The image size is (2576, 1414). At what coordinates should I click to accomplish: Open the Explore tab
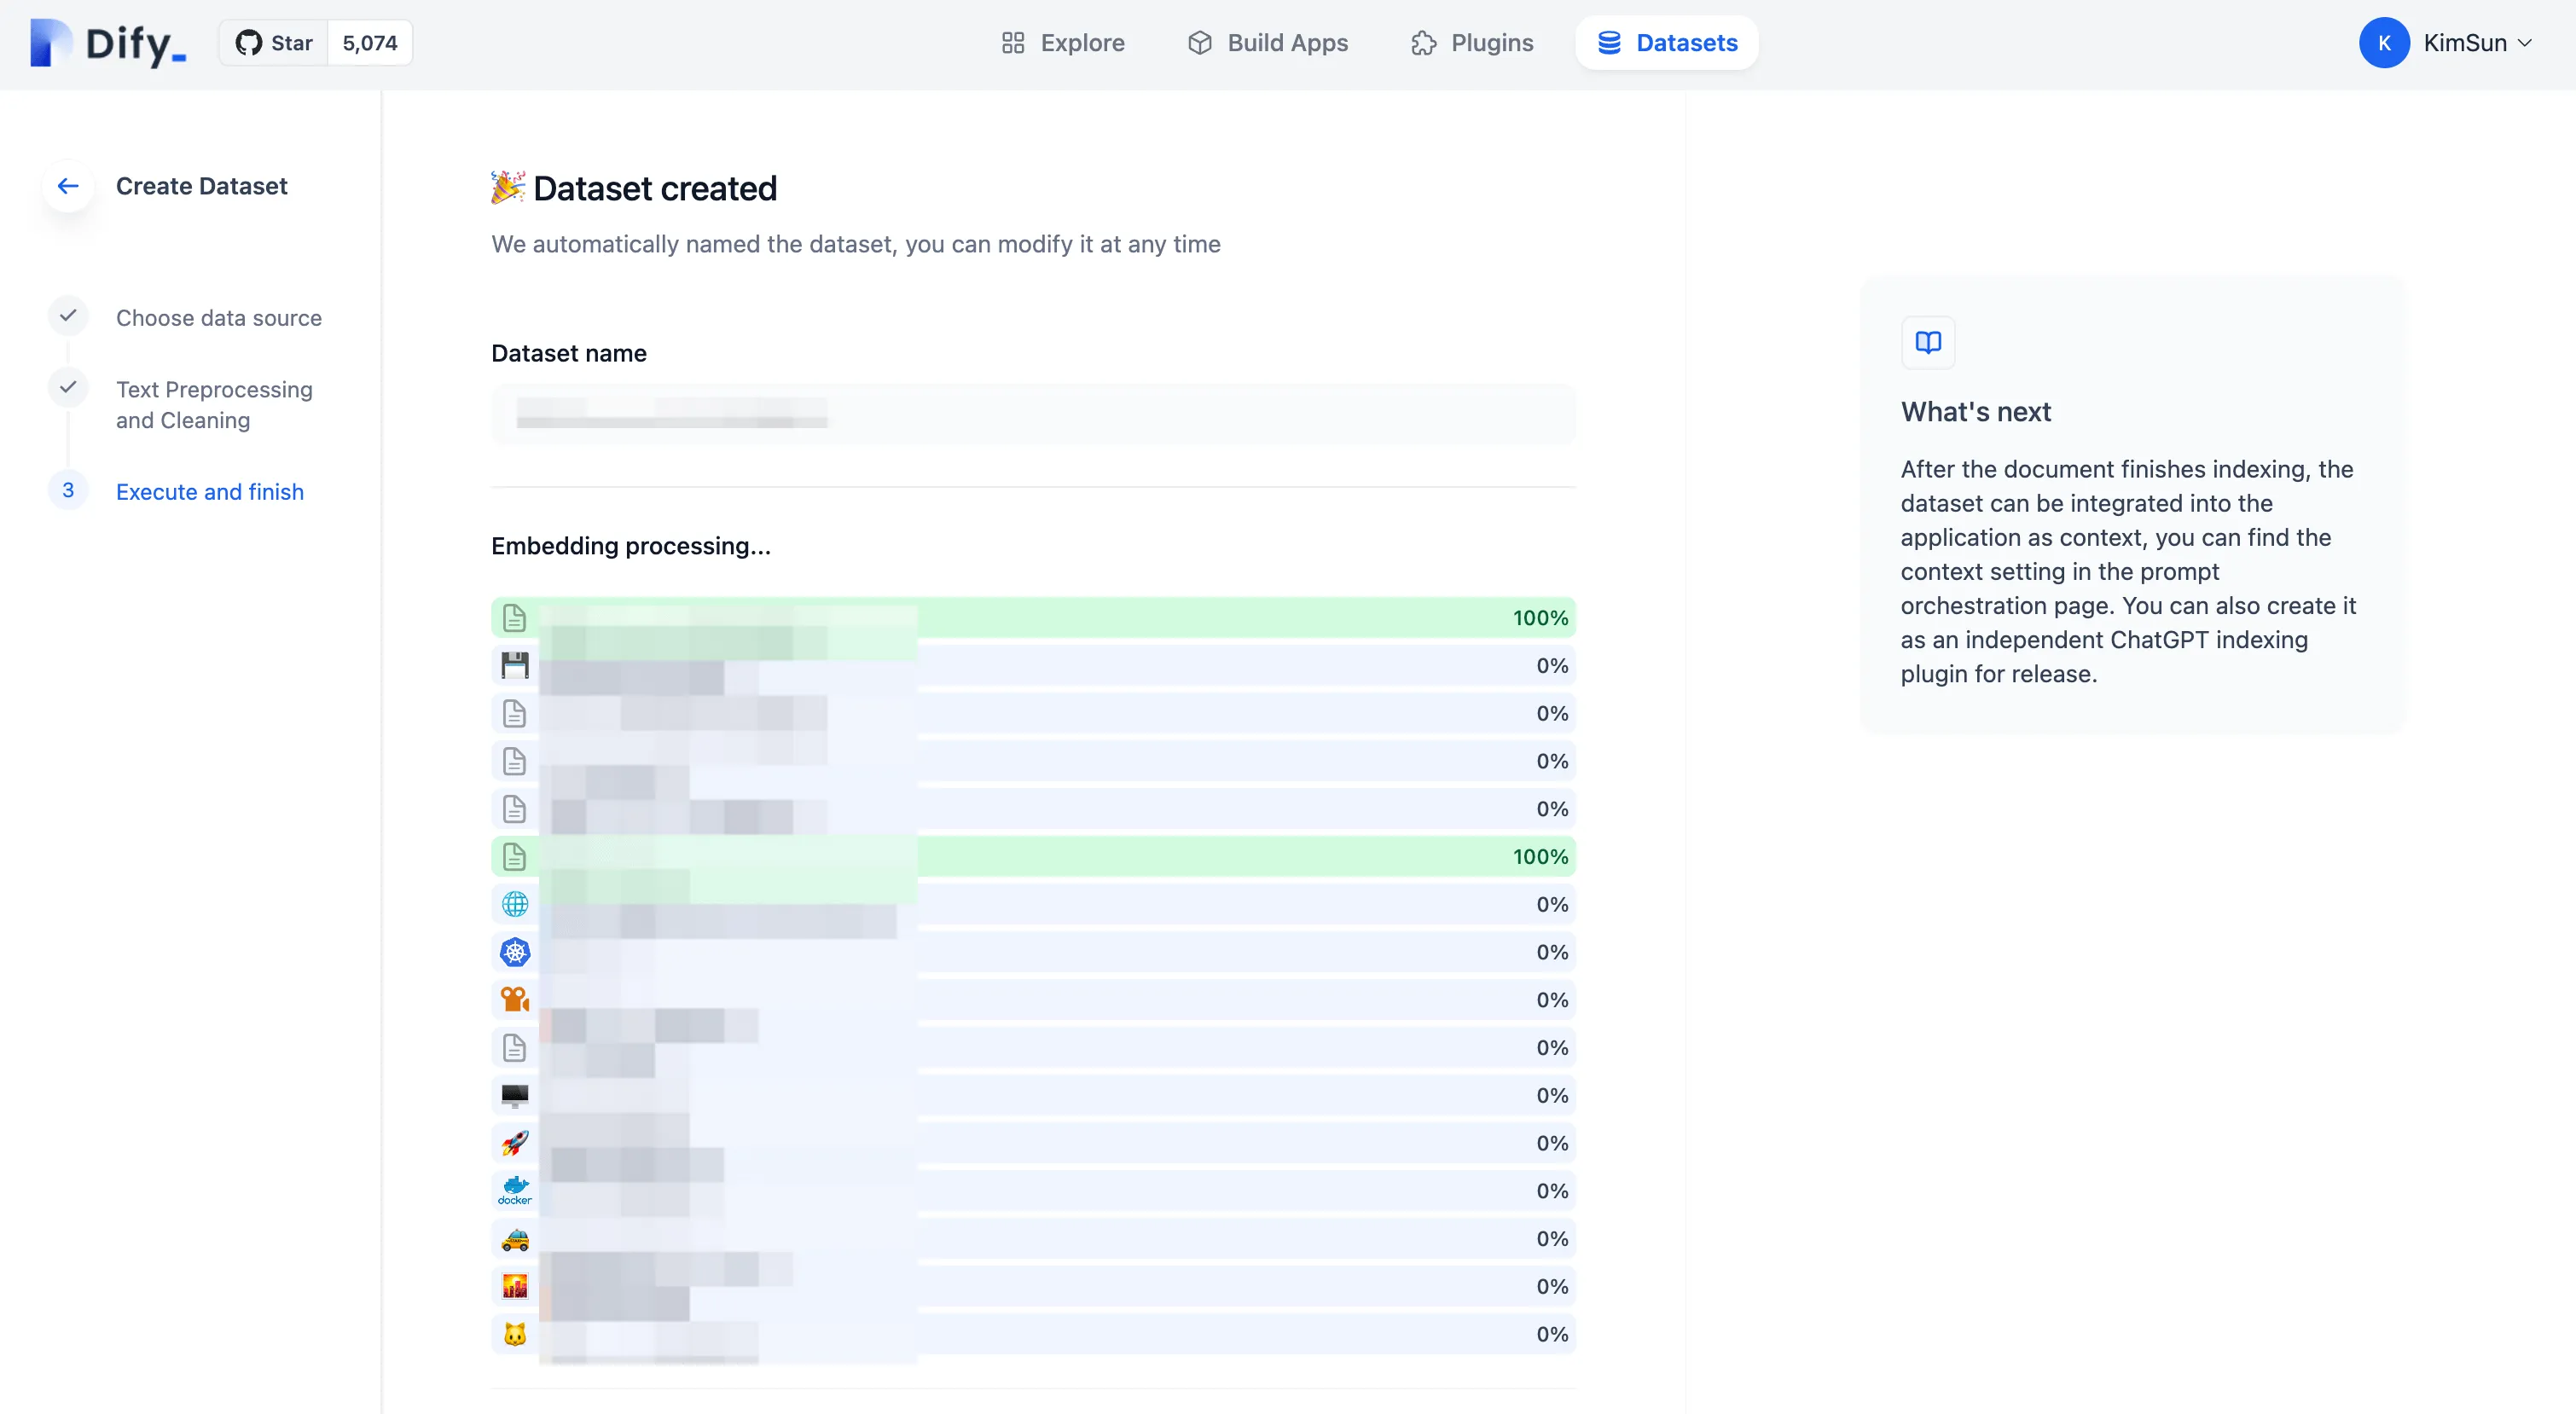[1062, 43]
